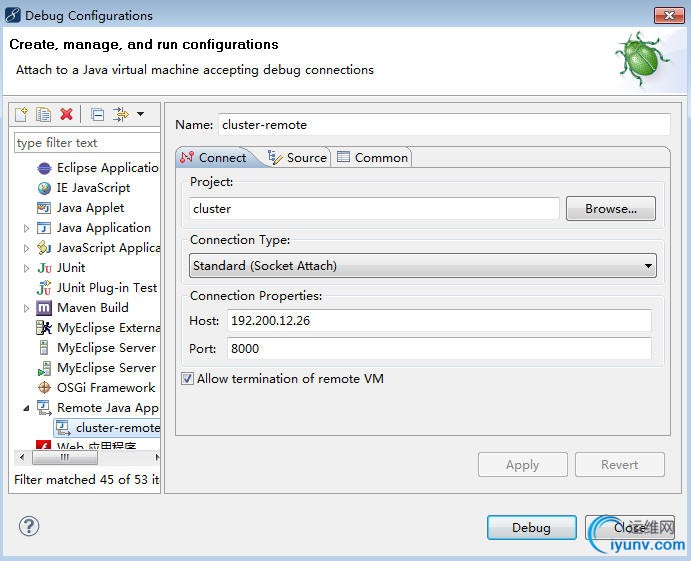Viewport: 691px width, 561px height.
Task: Click the filter launch configurations icon
Action: coord(120,115)
